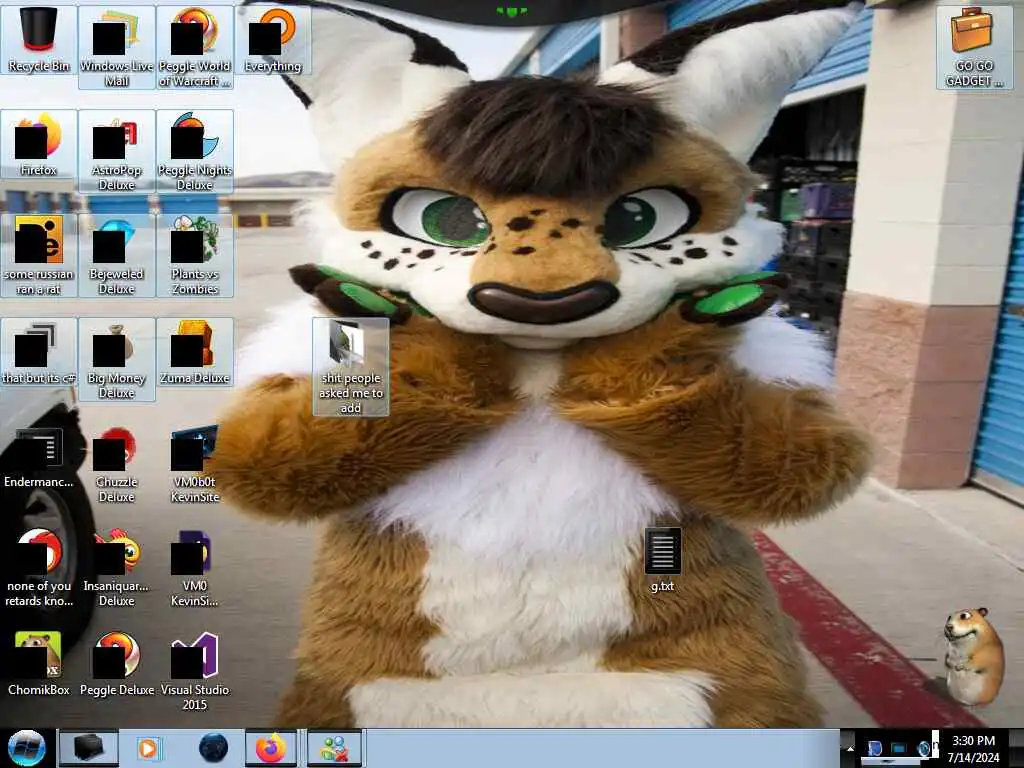Screen dimensions: 1024x768
Task: Open the Recycle Bin desktop icon
Action: pyautogui.click(x=39, y=40)
